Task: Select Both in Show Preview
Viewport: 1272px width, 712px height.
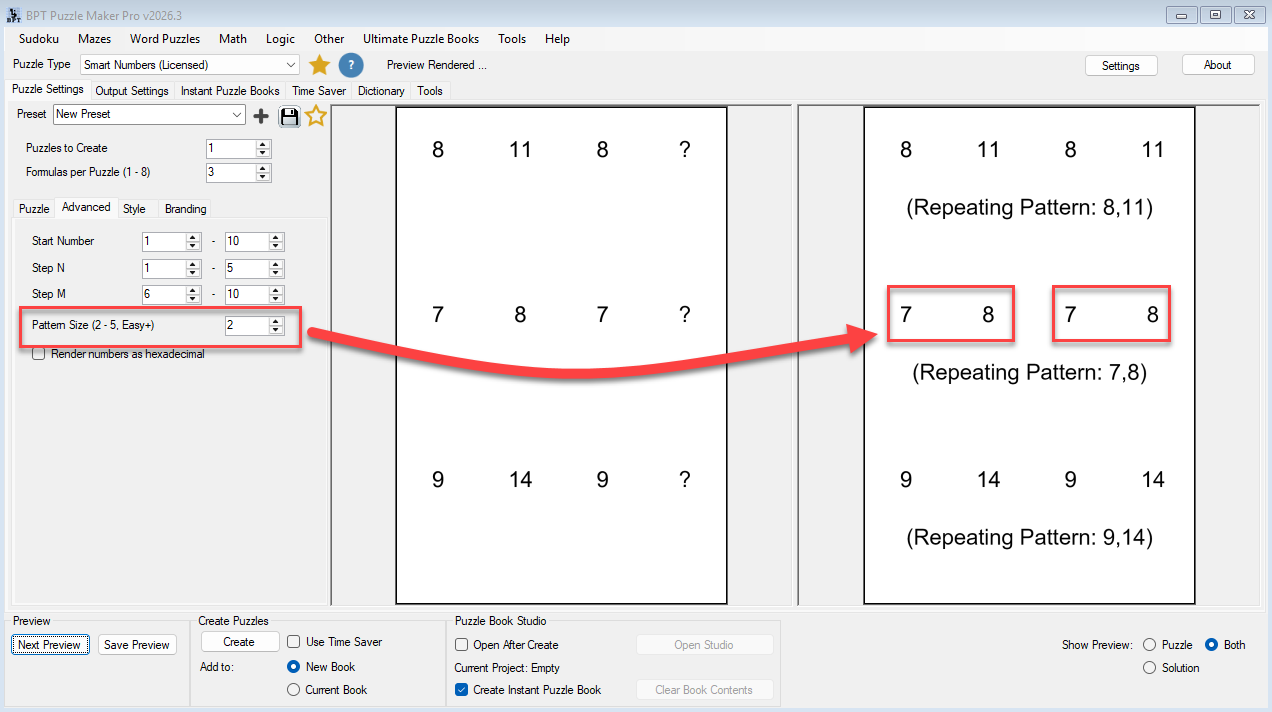Action: point(1211,645)
